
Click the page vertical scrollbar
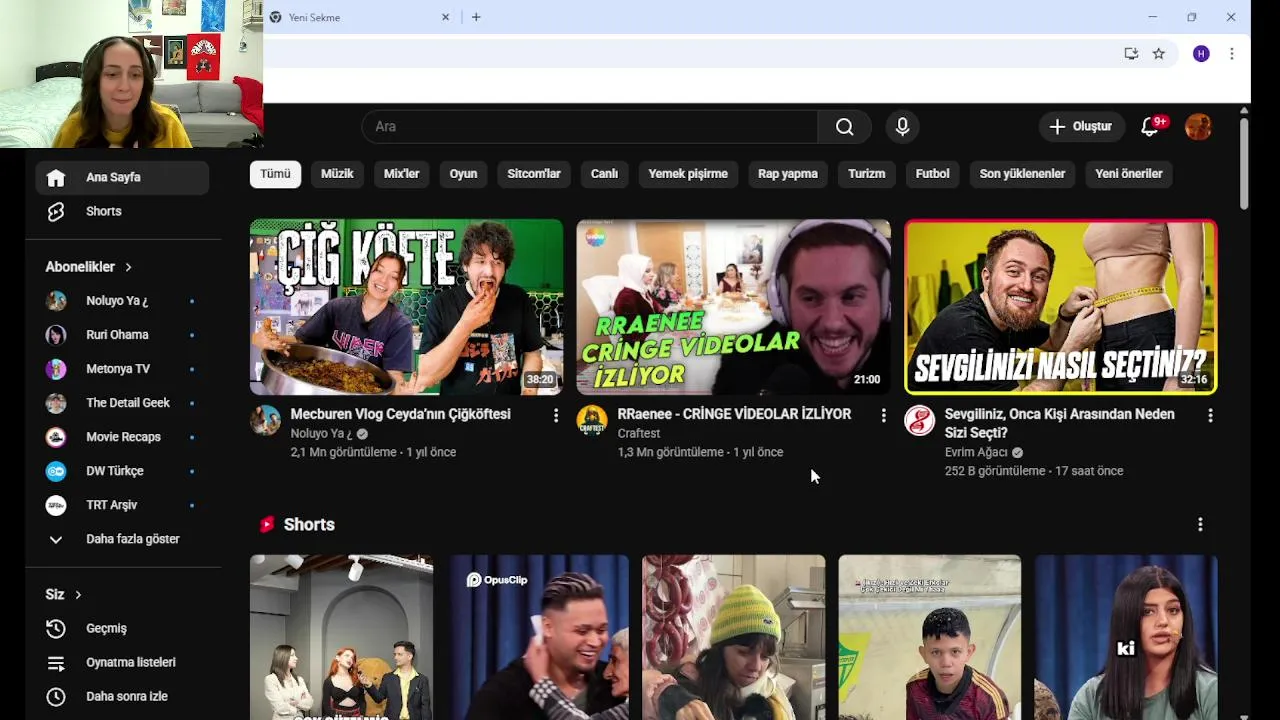1243,164
